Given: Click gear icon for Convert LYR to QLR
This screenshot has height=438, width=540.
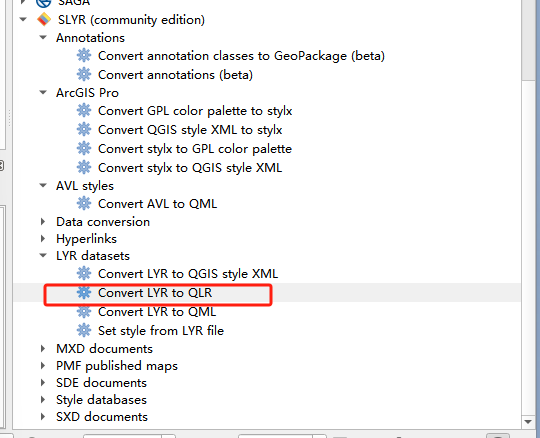Looking at the screenshot, I should 84,293.
